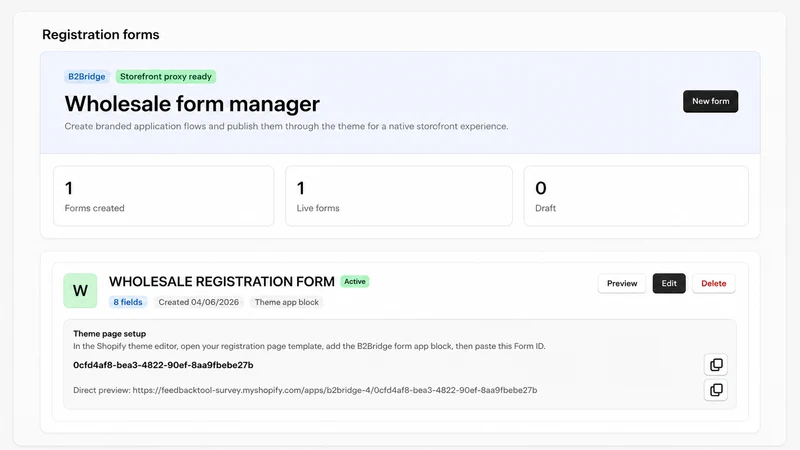Select the Active status badge

point(355,281)
